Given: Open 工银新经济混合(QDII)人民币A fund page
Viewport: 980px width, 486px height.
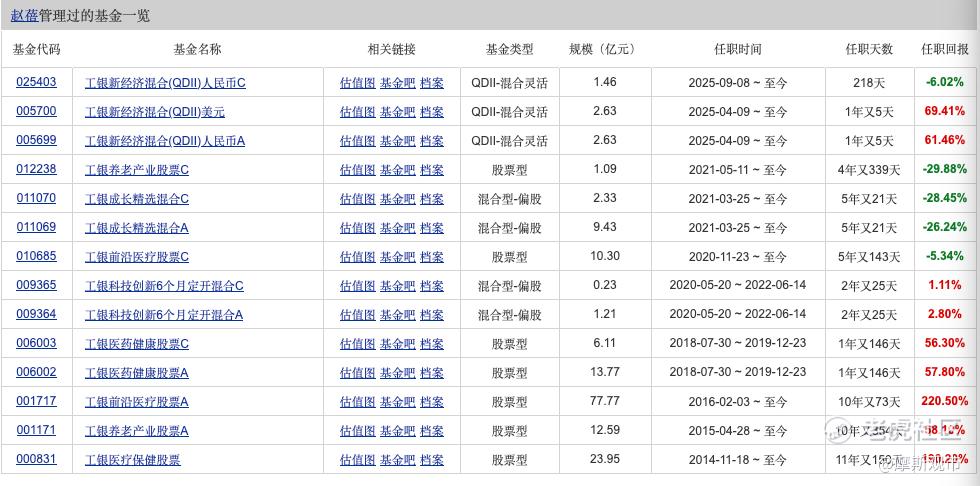Looking at the screenshot, I should (165, 141).
